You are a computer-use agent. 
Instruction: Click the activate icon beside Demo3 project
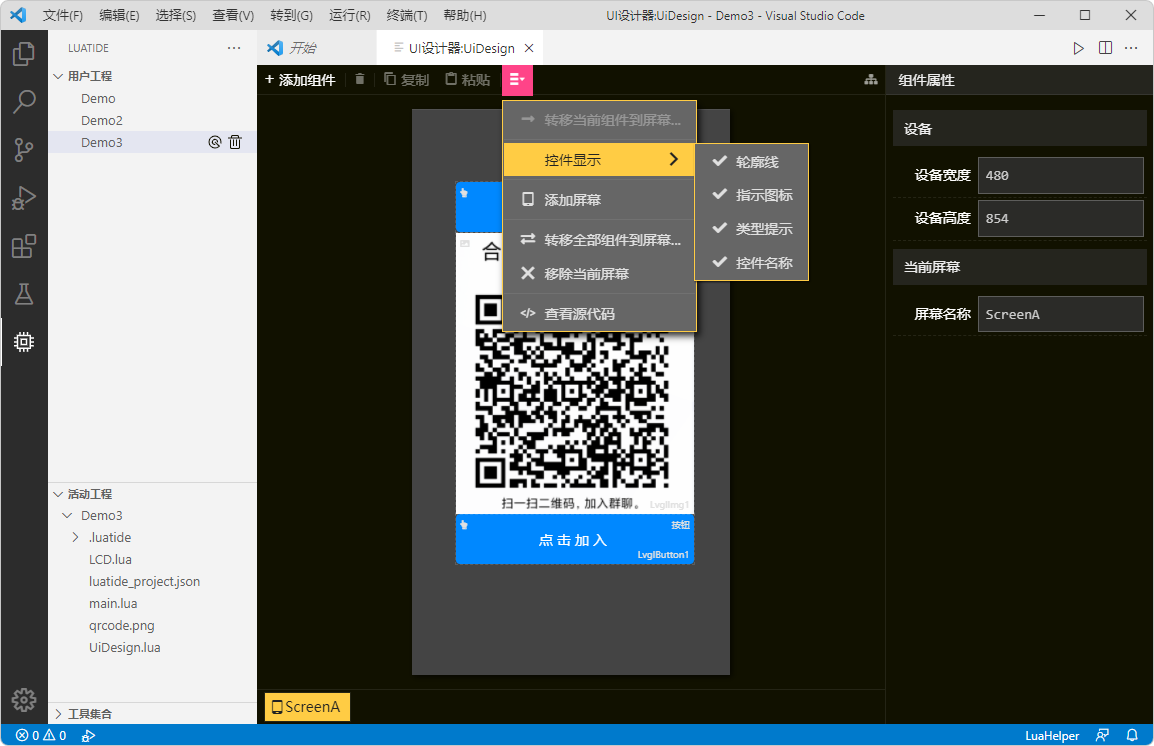click(x=214, y=142)
